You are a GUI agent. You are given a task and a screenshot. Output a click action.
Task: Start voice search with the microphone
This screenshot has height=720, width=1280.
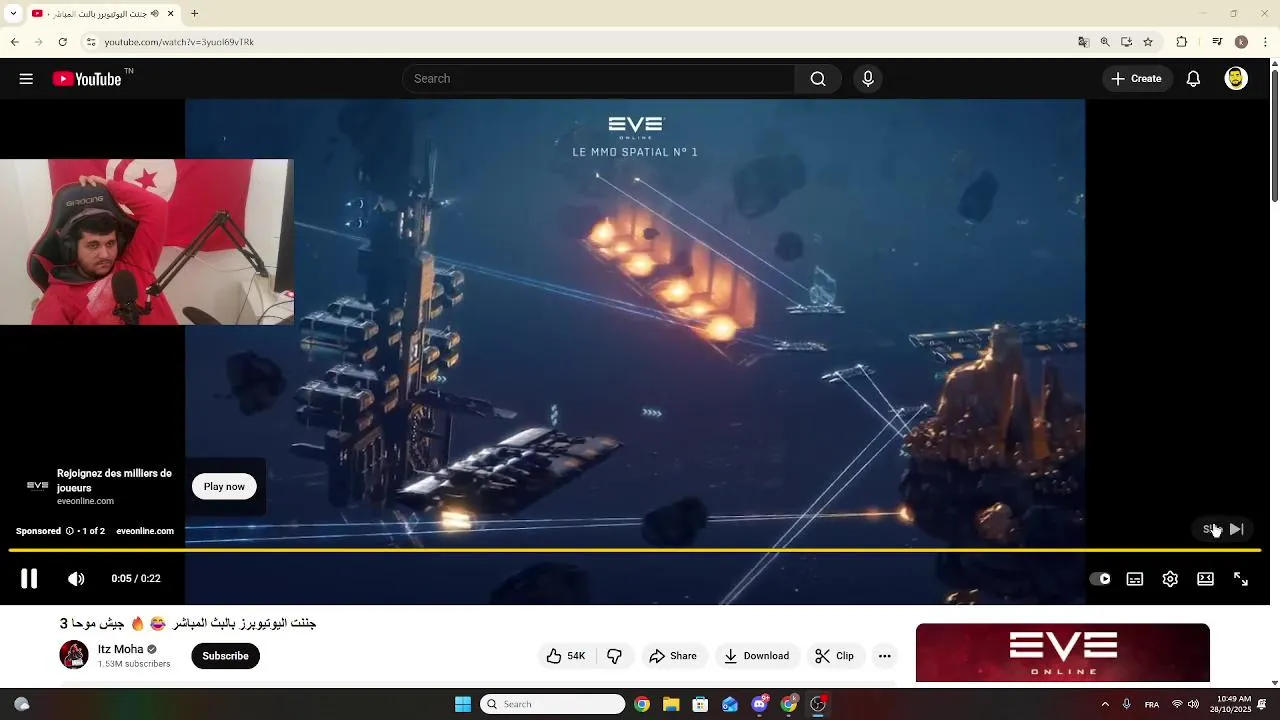click(868, 79)
